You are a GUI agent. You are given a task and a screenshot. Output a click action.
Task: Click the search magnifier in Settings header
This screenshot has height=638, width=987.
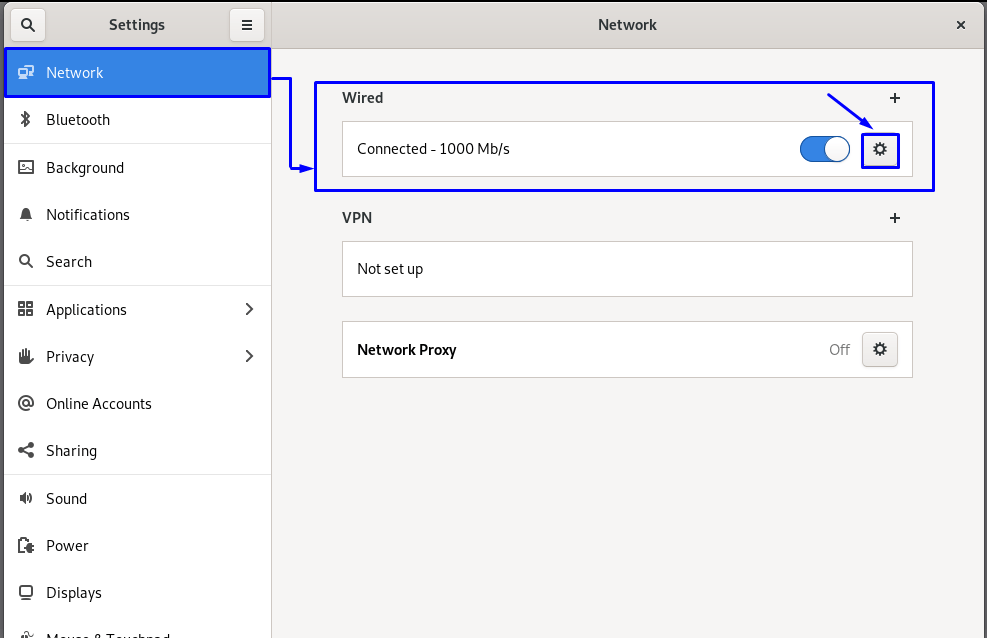pos(27,24)
